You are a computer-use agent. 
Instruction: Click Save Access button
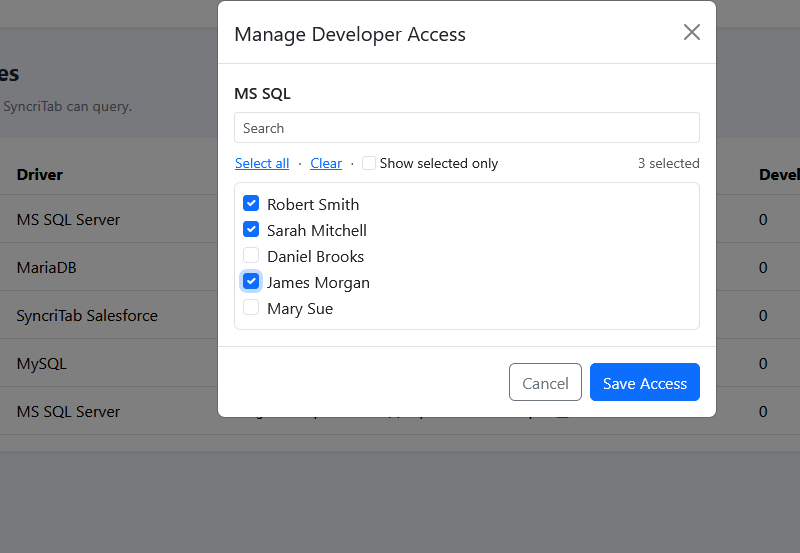645,383
